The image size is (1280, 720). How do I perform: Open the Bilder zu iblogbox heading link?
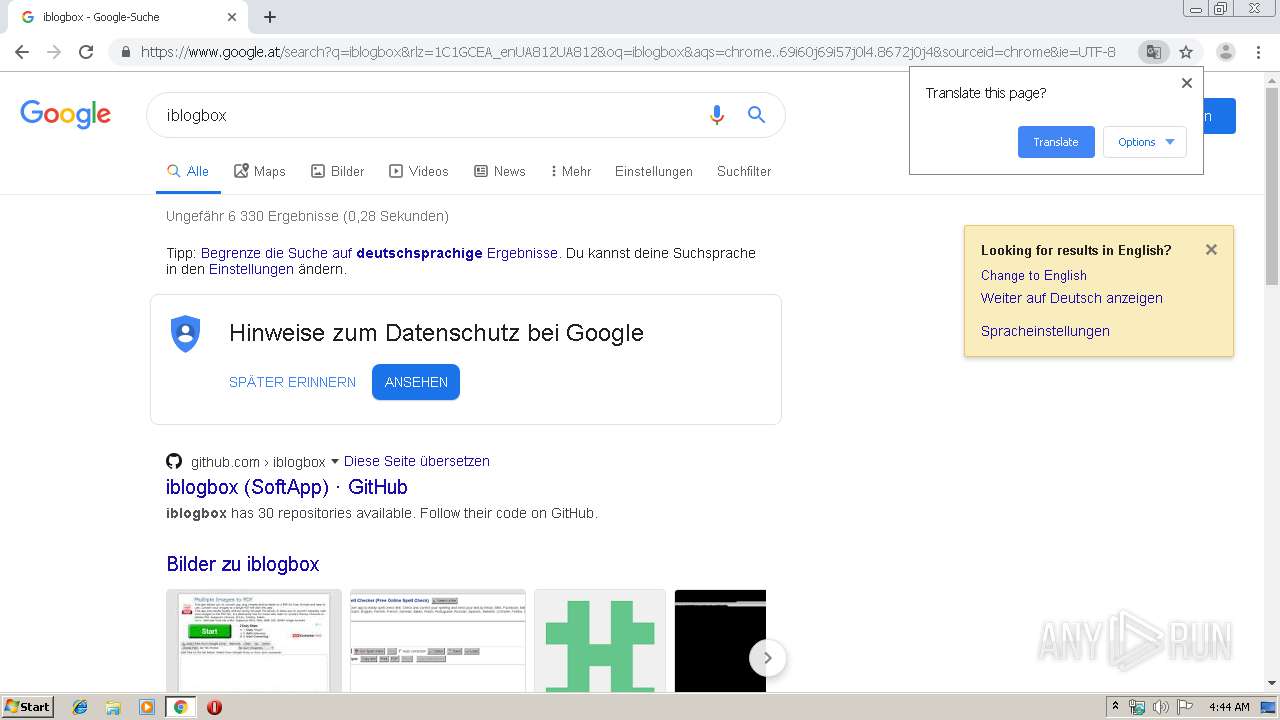243,564
